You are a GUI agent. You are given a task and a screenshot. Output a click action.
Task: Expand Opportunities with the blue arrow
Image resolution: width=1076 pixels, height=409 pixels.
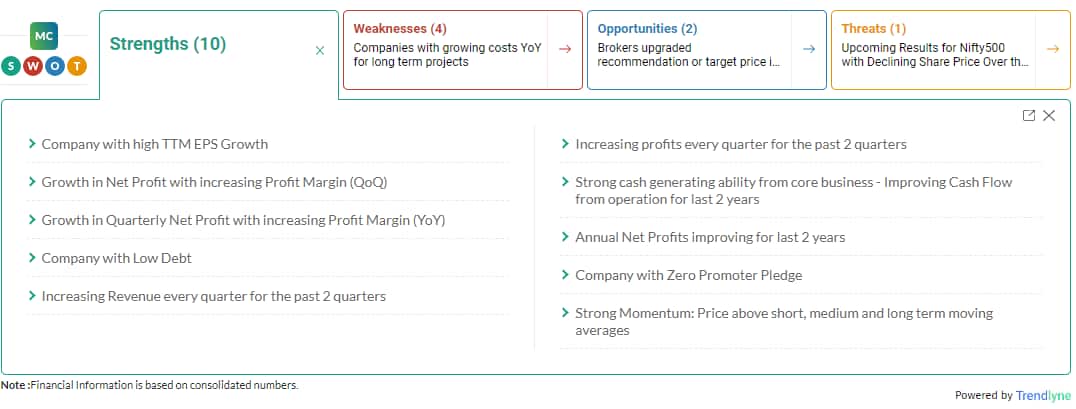pyautogui.click(x=809, y=49)
